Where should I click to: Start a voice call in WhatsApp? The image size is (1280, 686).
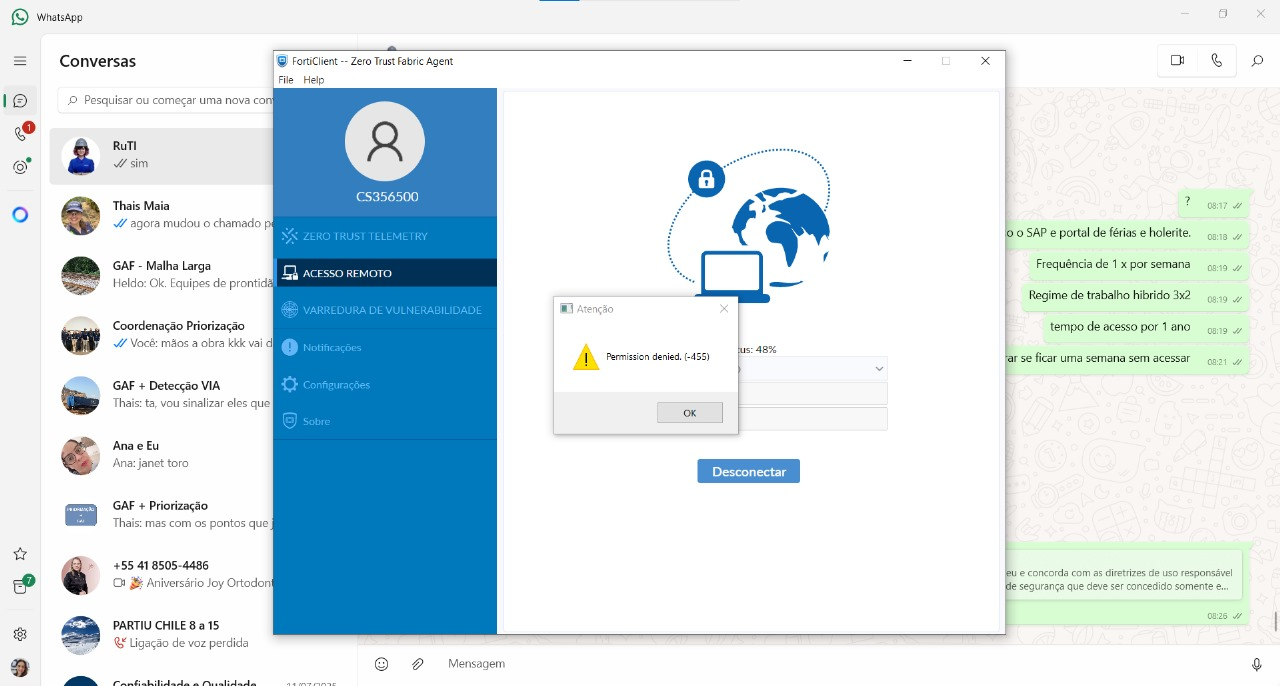pyautogui.click(x=1216, y=60)
